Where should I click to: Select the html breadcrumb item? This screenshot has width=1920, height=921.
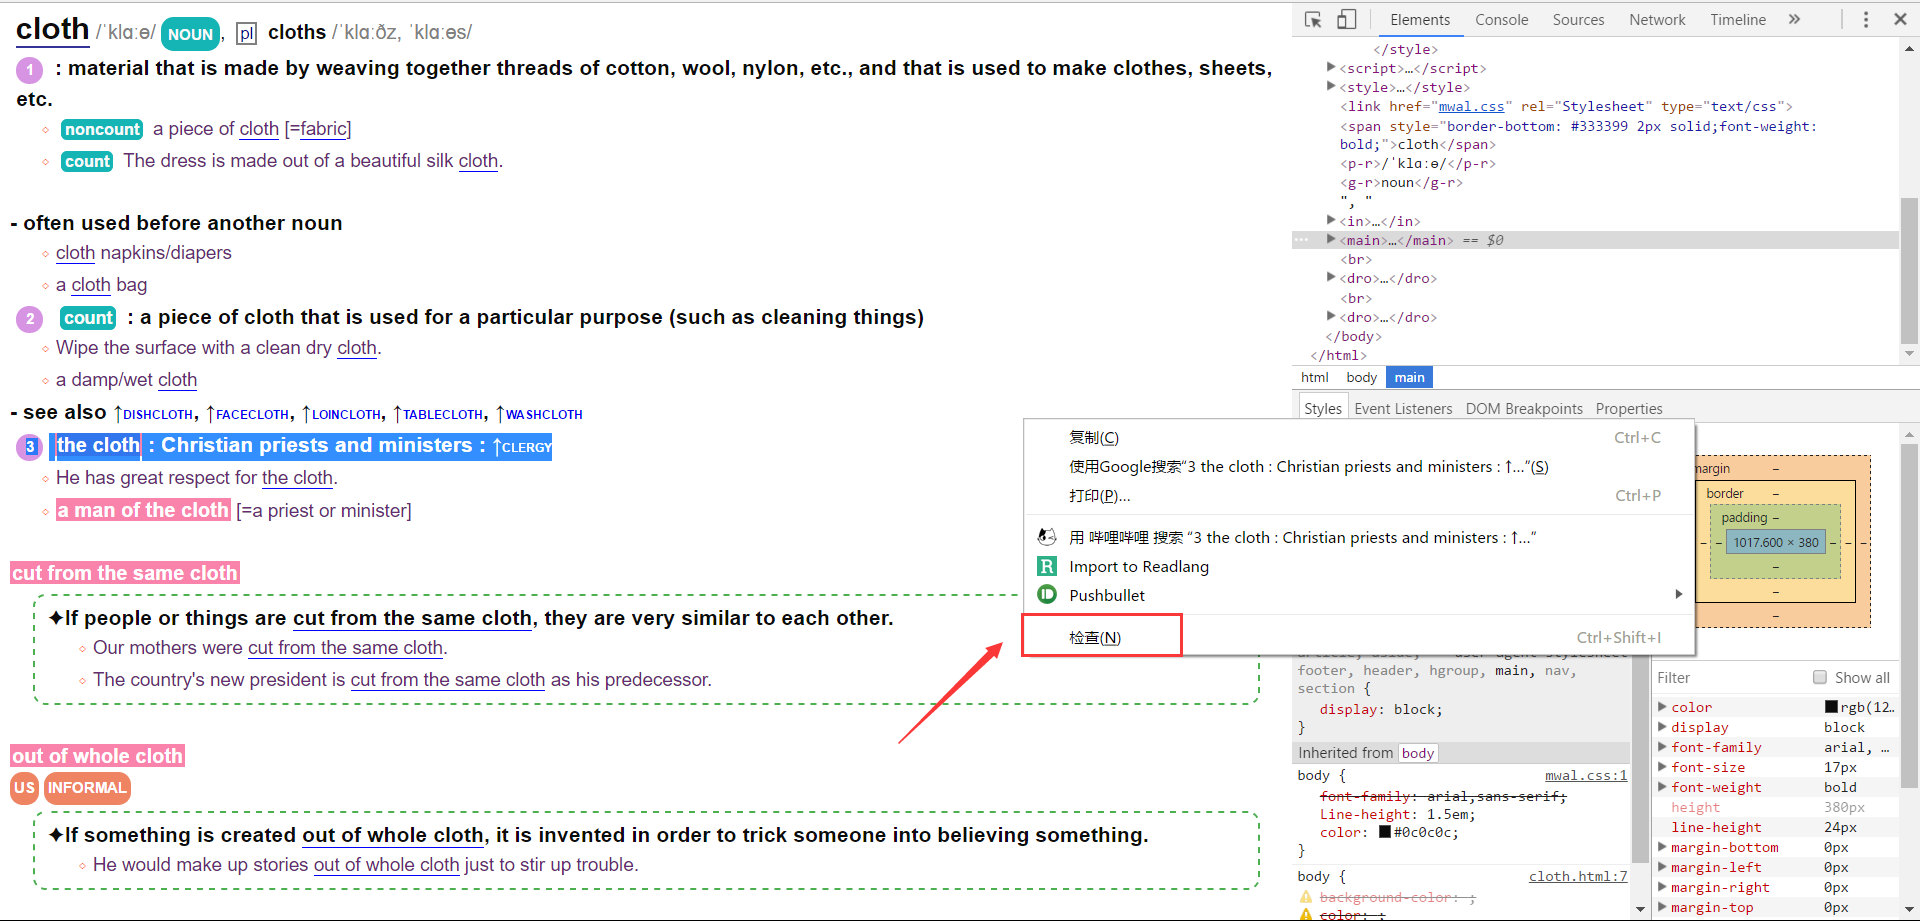coord(1314,377)
